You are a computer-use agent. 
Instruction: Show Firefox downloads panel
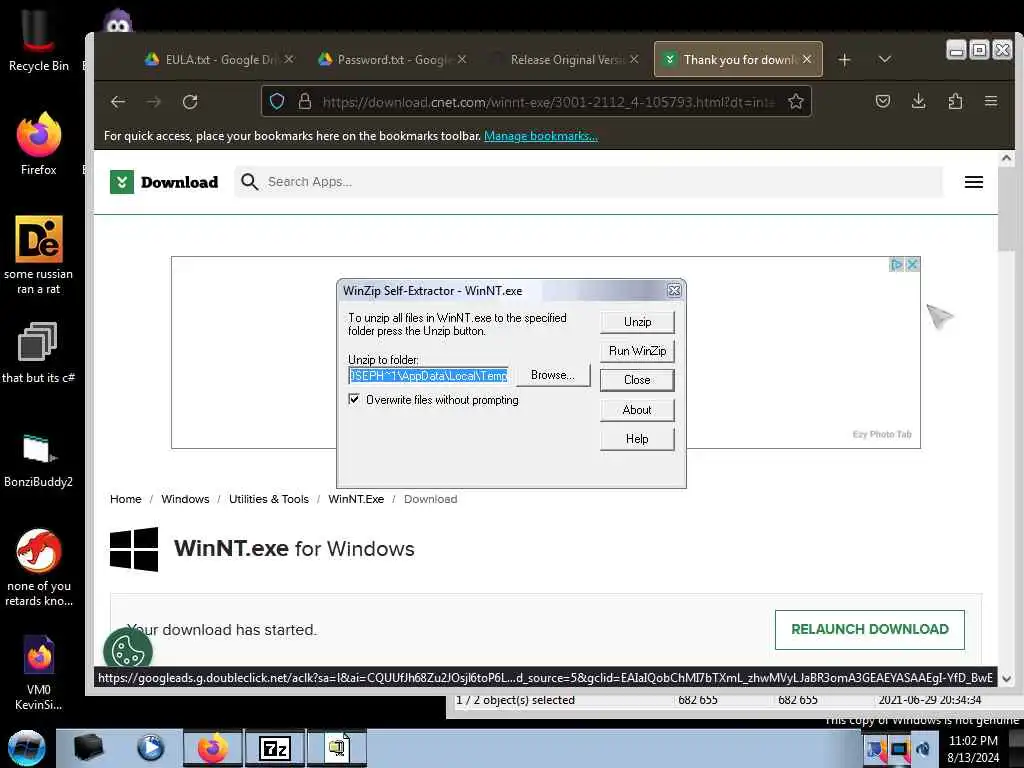[919, 101]
